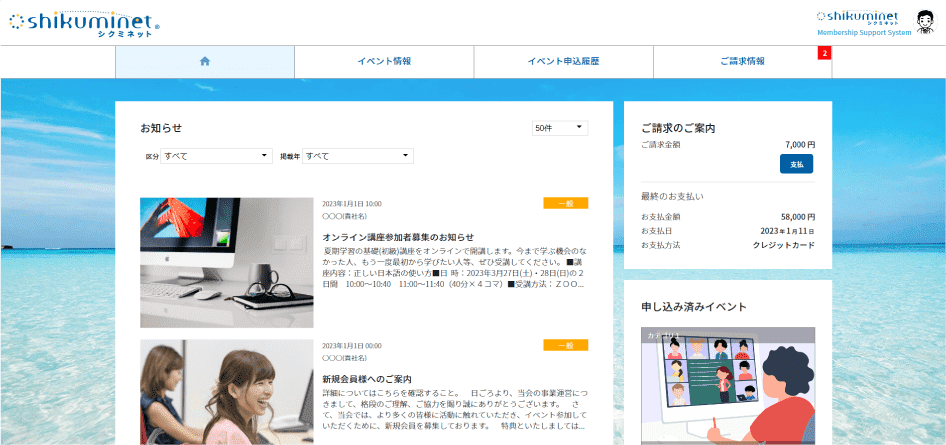The image size is (946, 445).
Task: Click the 7,000 円 billing amount
Action: (800, 145)
